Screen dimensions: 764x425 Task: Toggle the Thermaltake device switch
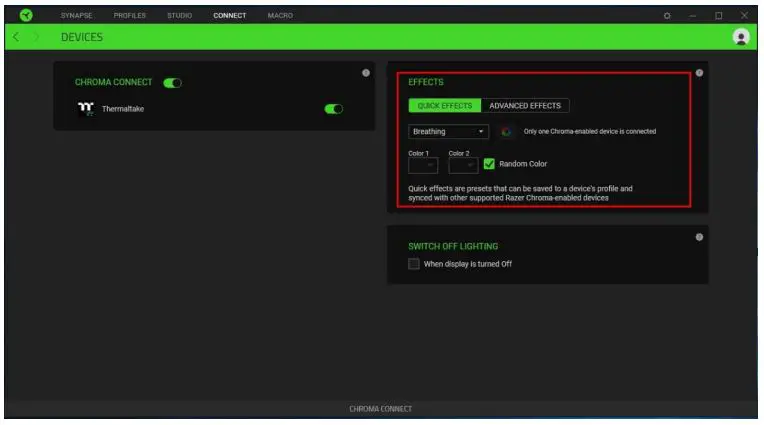[334, 109]
